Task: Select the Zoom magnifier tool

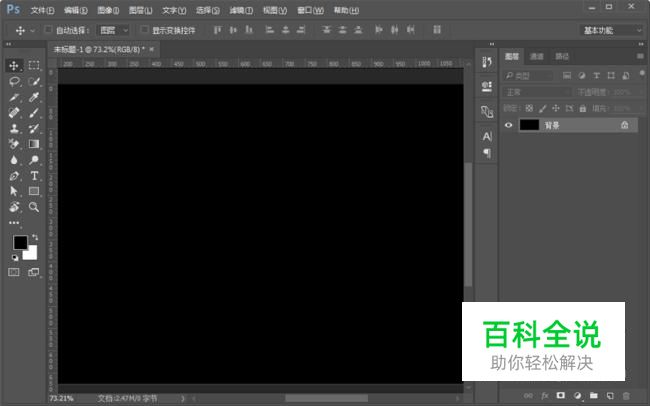Action: coord(34,207)
